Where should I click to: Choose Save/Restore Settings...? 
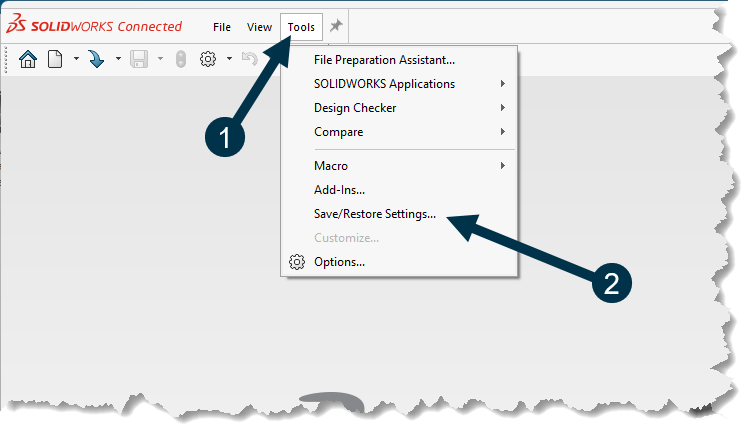point(399,214)
